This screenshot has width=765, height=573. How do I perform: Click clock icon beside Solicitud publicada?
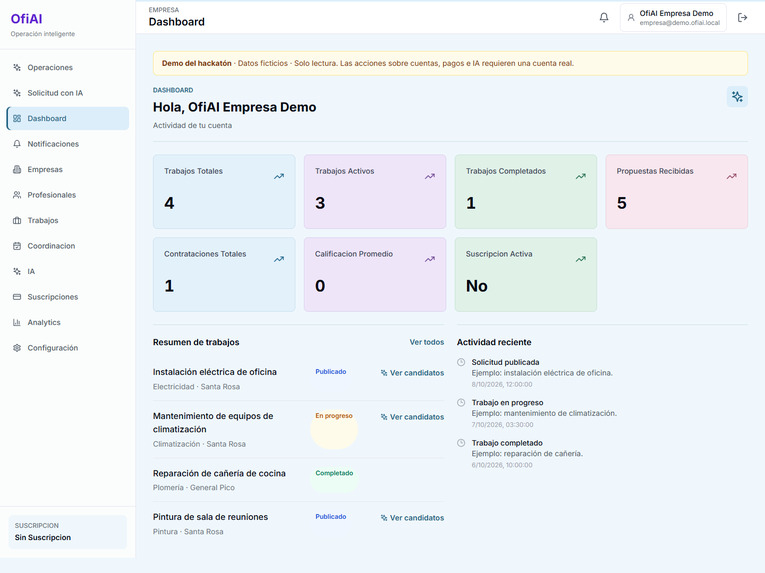point(461,362)
